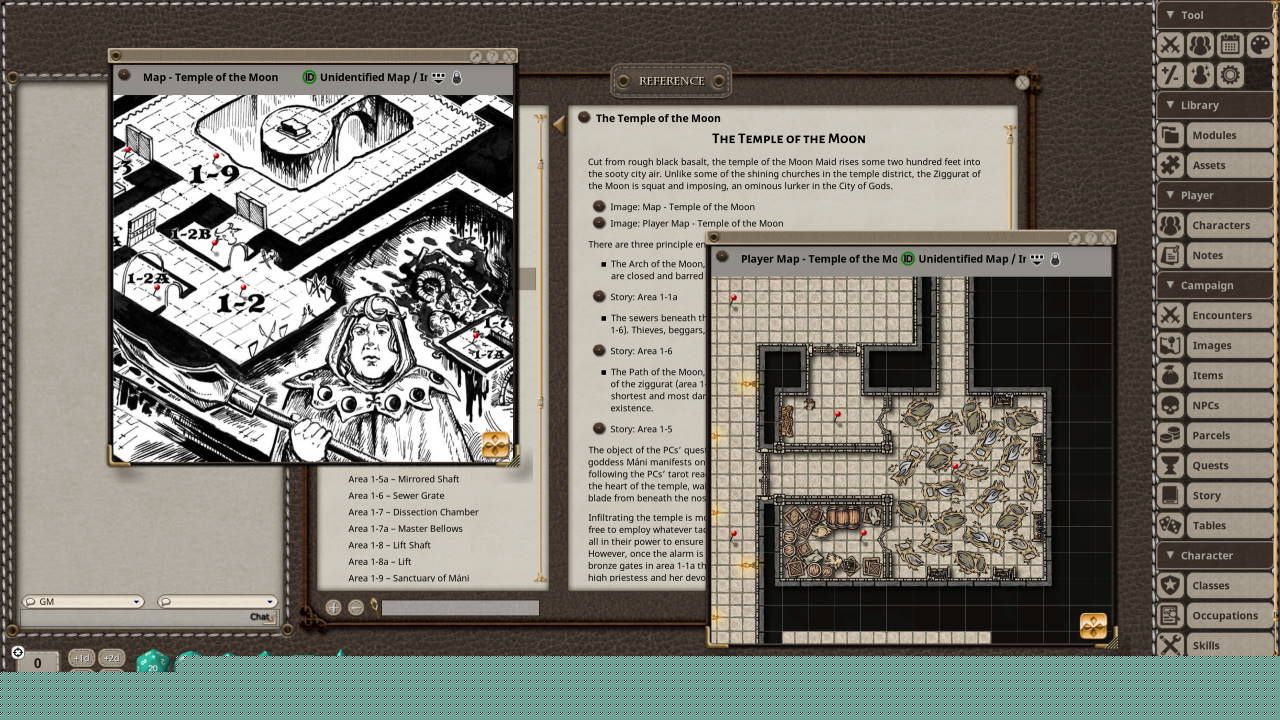The image size is (1280, 720).
Task: Toggle lock on Map - Temple of the Moon
Action: click(458, 77)
